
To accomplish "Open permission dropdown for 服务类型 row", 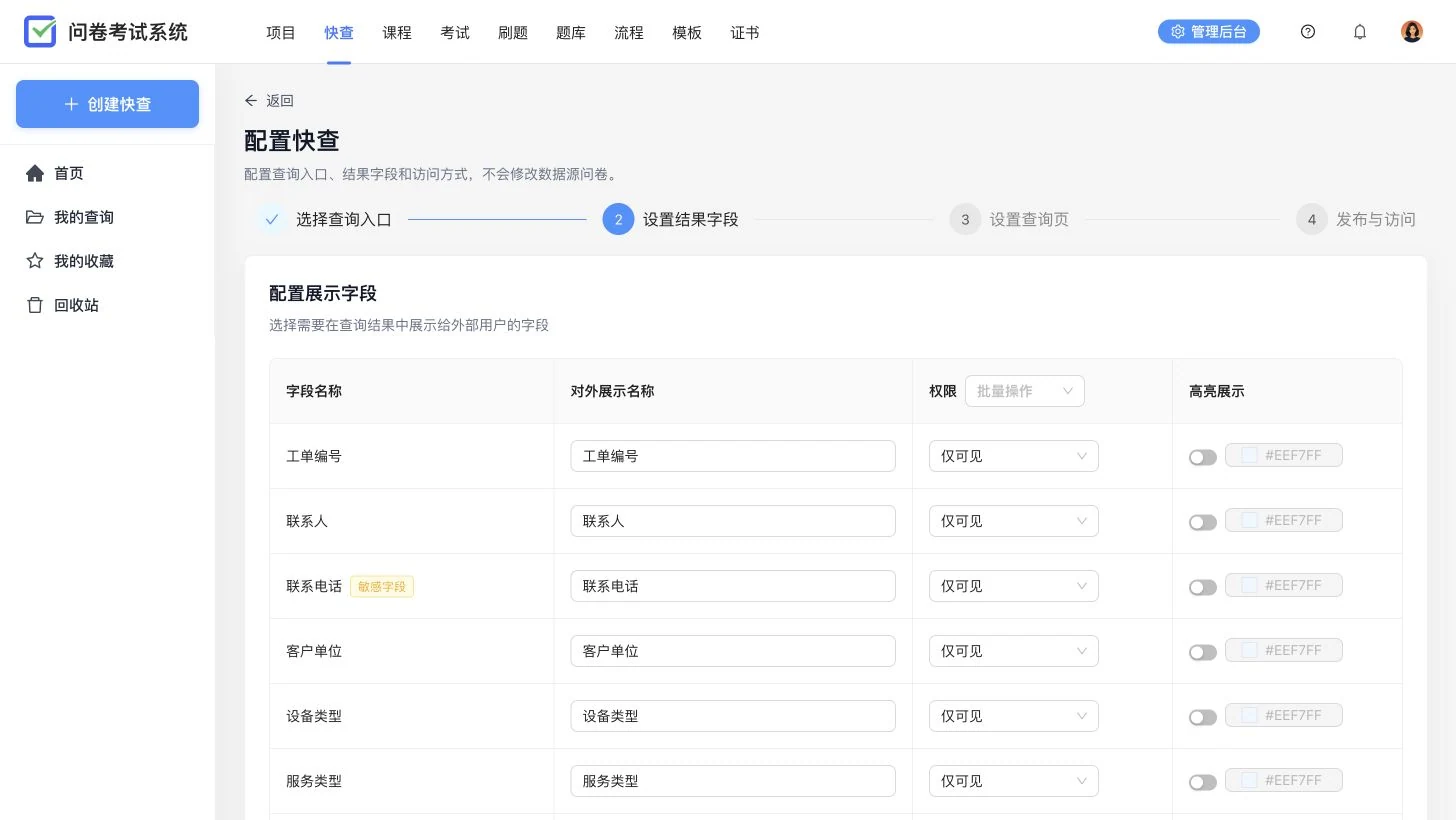I will click(1014, 781).
